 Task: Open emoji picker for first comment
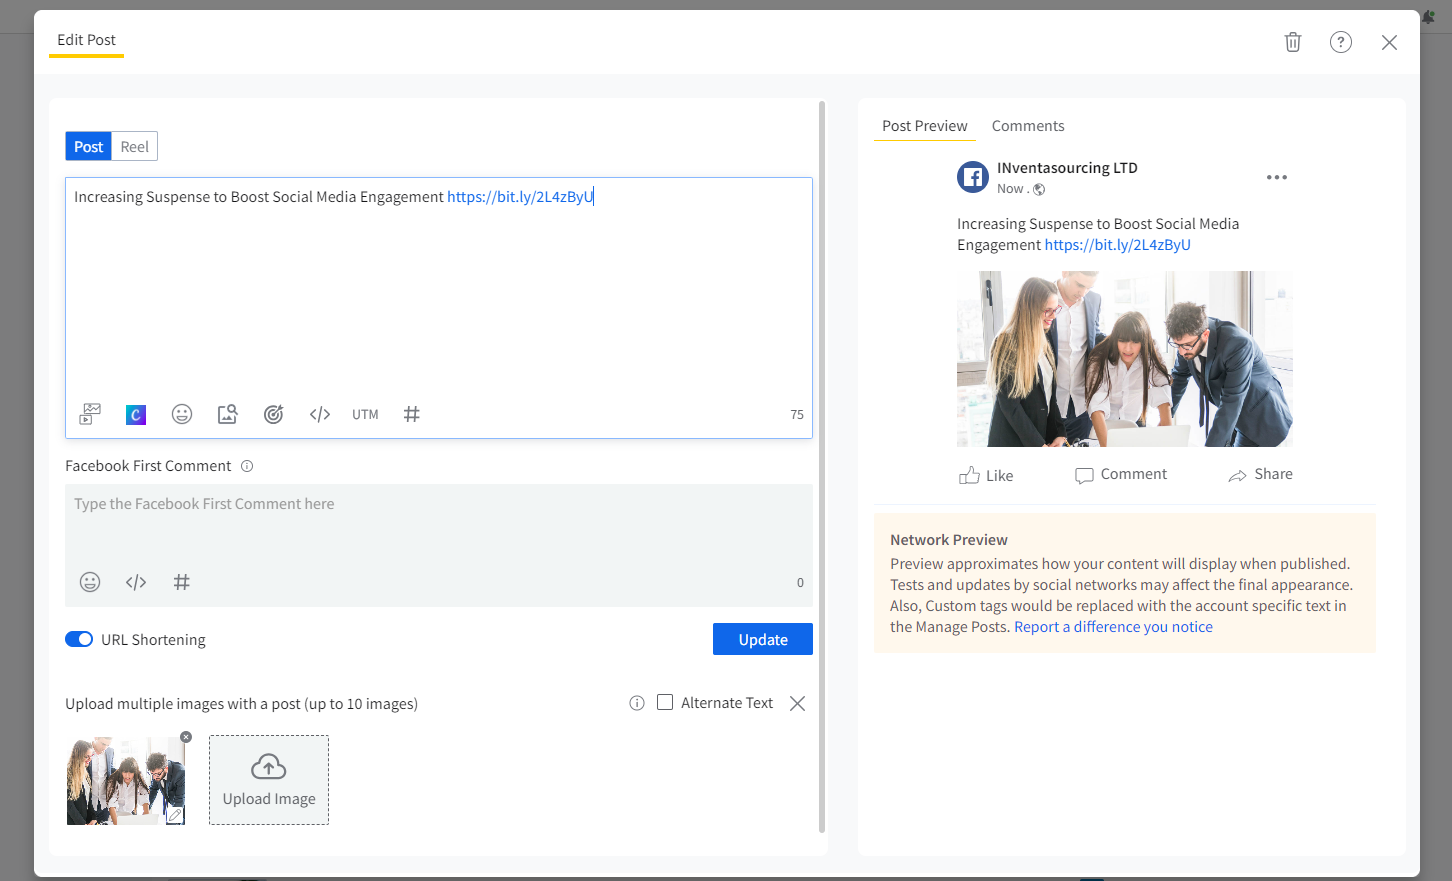coord(90,582)
